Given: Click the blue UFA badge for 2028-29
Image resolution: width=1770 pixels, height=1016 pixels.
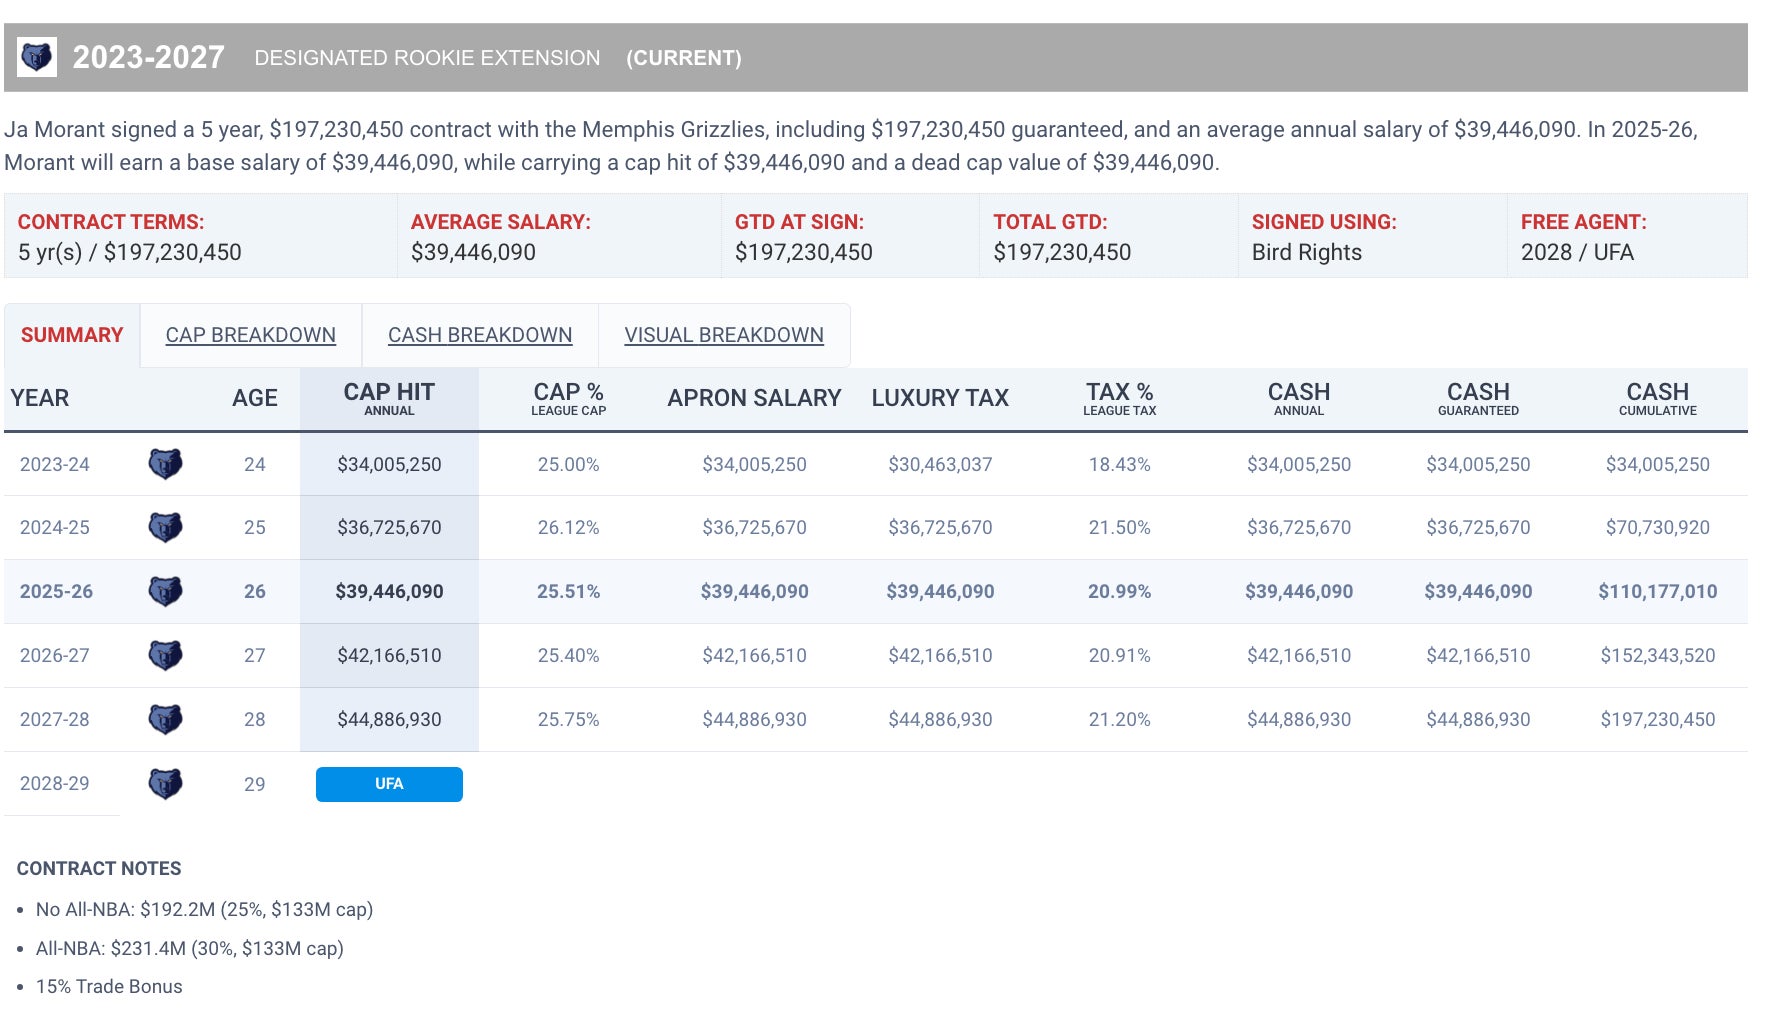Looking at the screenshot, I should pos(389,784).
